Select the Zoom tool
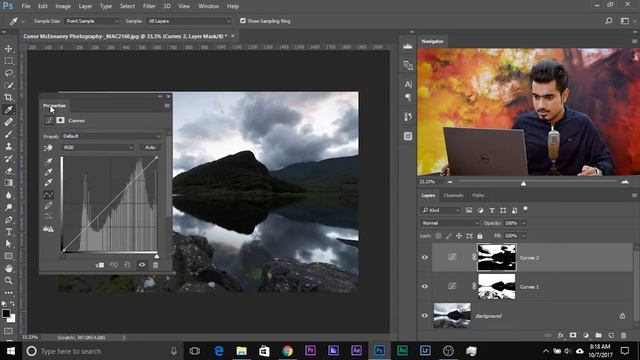640x360 pixels. 9,280
